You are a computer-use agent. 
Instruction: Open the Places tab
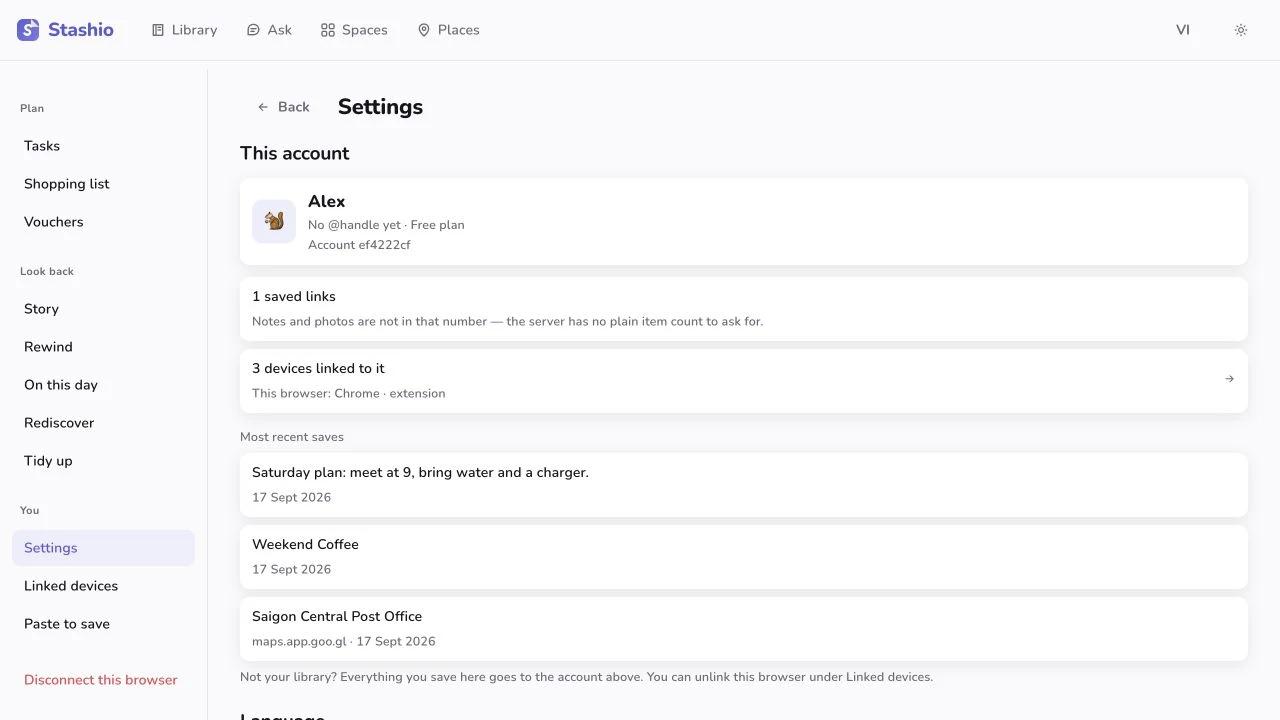click(x=449, y=30)
